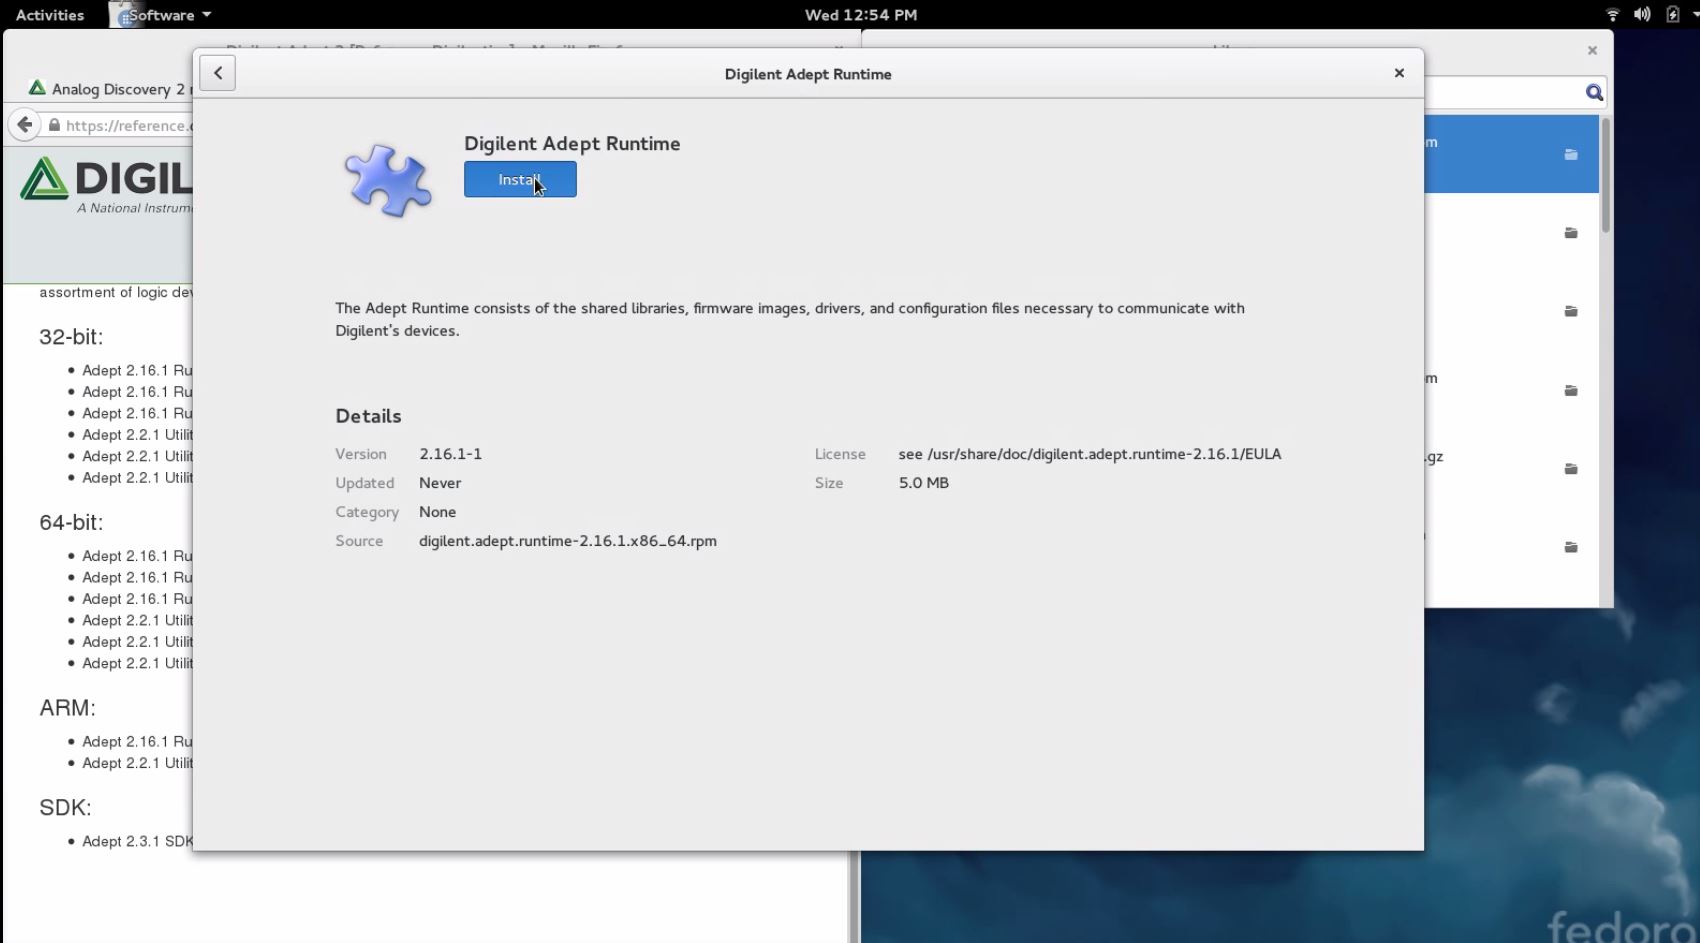This screenshot has width=1700, height=943.
Task: Click the License path ending in EULA
Action: (1089, 454)
